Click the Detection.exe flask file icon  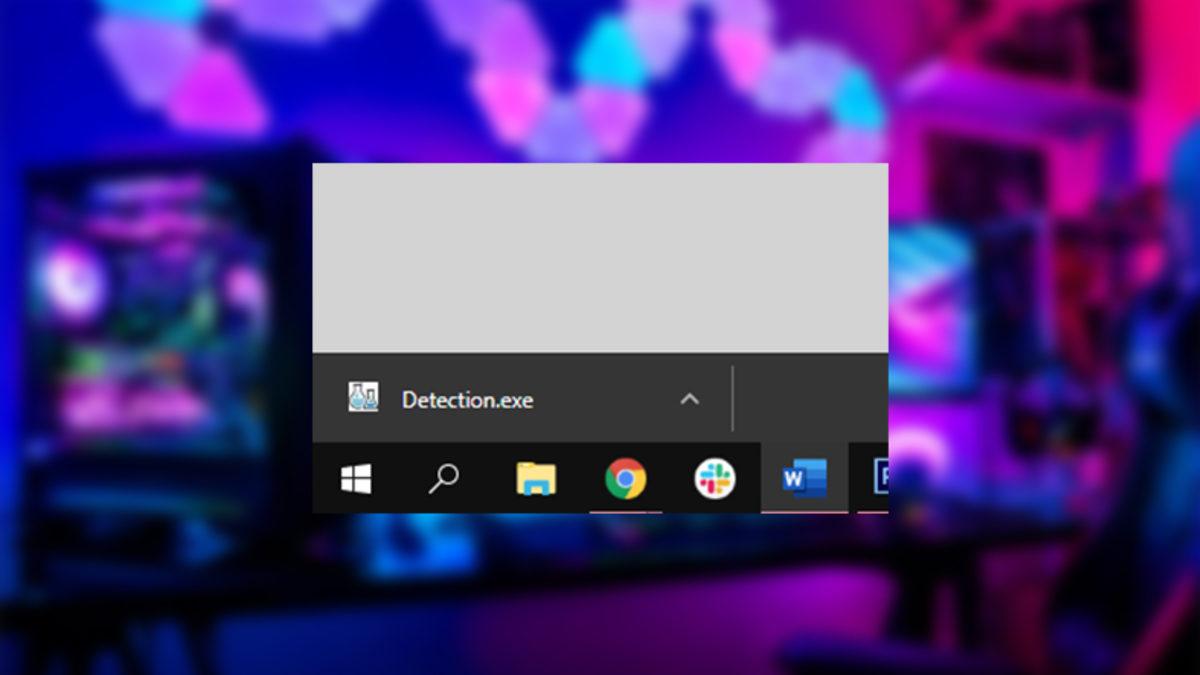(363, 398)
